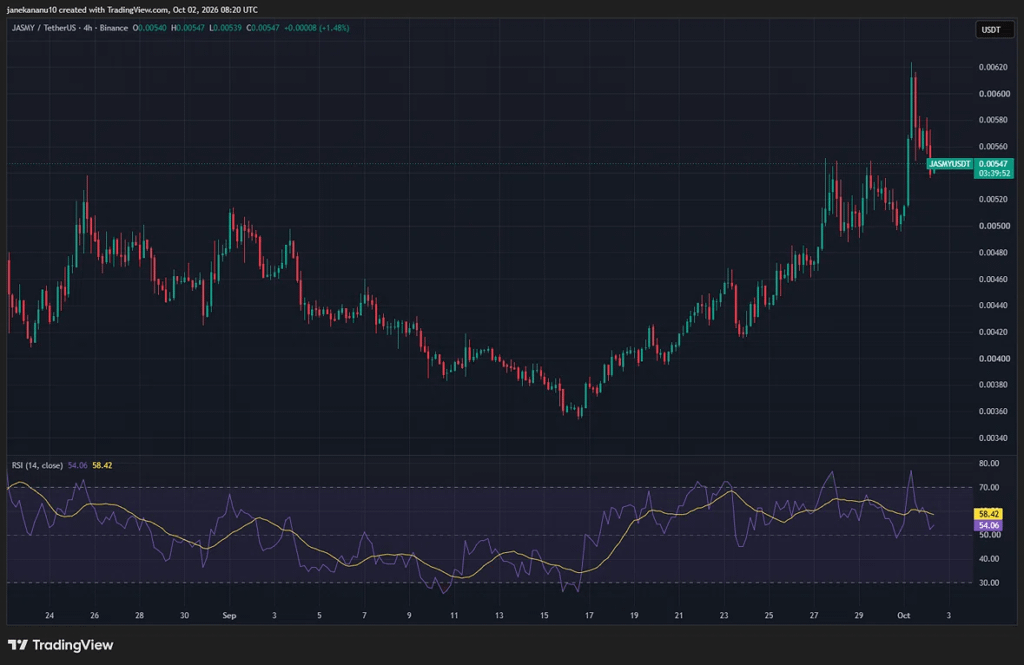
Task: Click the low value L0.00539 in legend
Action: [225, 28]
